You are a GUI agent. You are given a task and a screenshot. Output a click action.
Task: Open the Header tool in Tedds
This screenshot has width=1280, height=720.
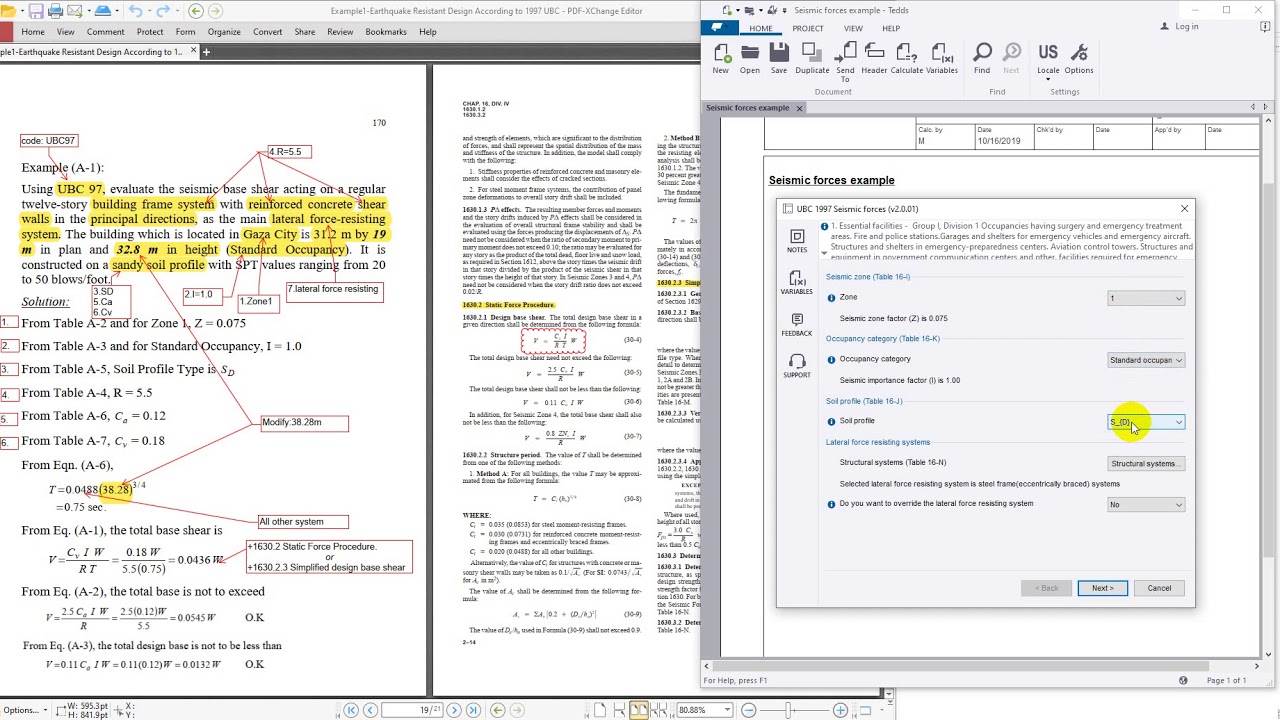[874, 58]
